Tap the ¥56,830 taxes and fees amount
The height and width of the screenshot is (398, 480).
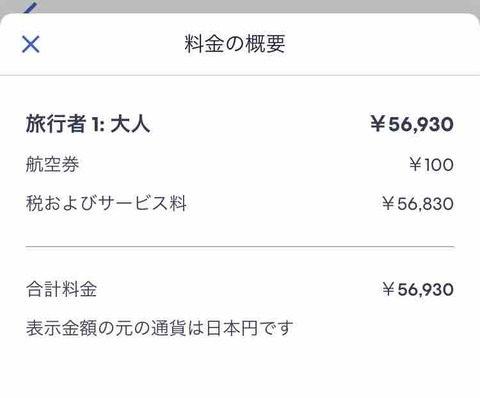click(x=418, y=204)
